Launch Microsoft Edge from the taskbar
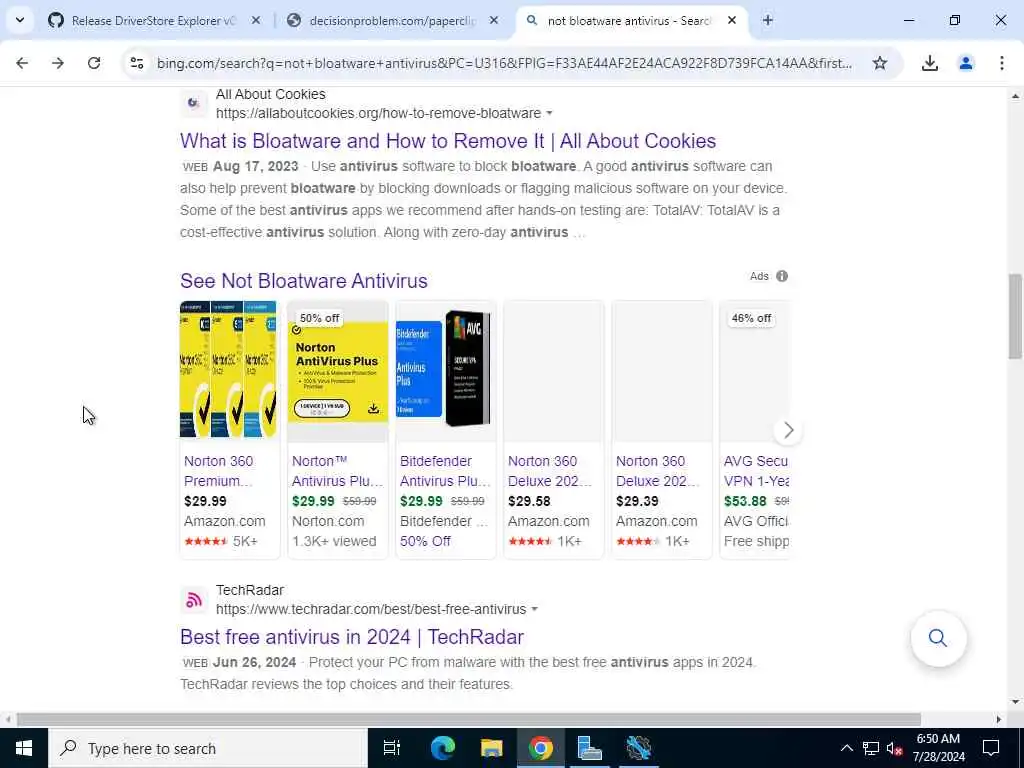1024x768 pixels. 442,748
